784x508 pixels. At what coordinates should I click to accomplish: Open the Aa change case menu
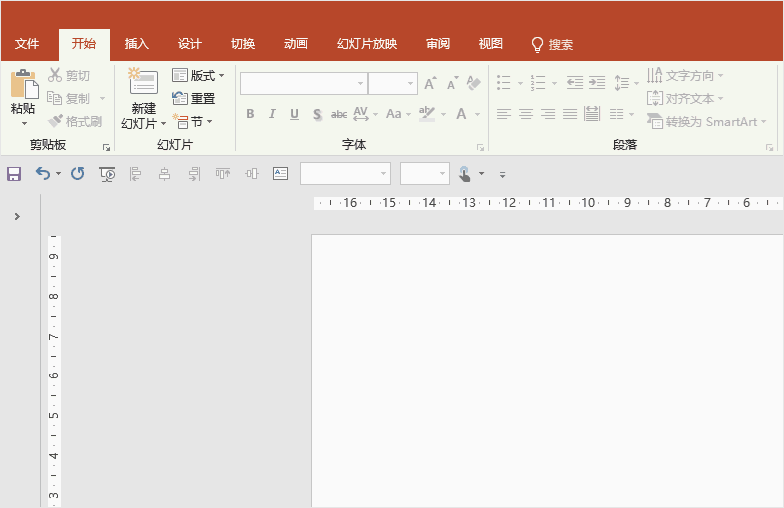[x=398, y=114]
